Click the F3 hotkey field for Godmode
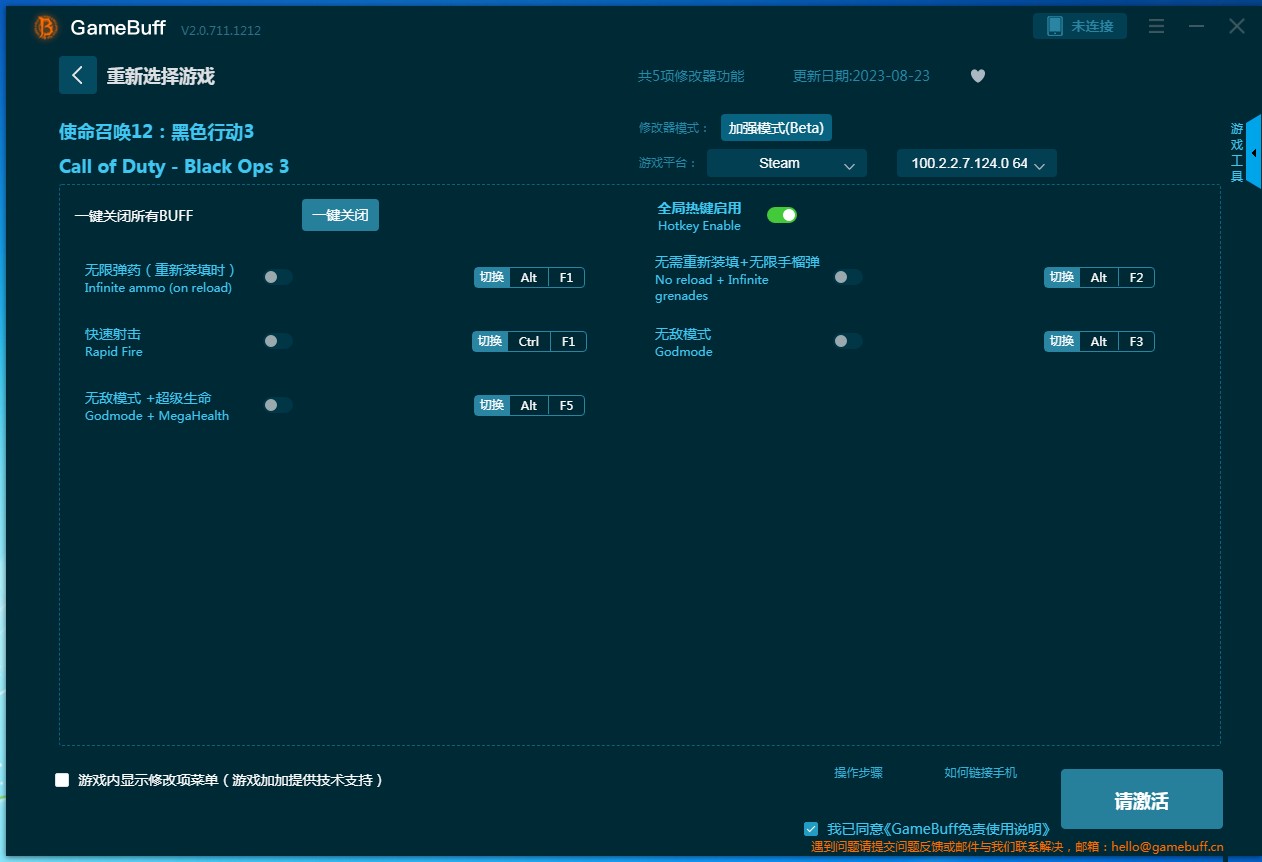 coord(1136,341)
